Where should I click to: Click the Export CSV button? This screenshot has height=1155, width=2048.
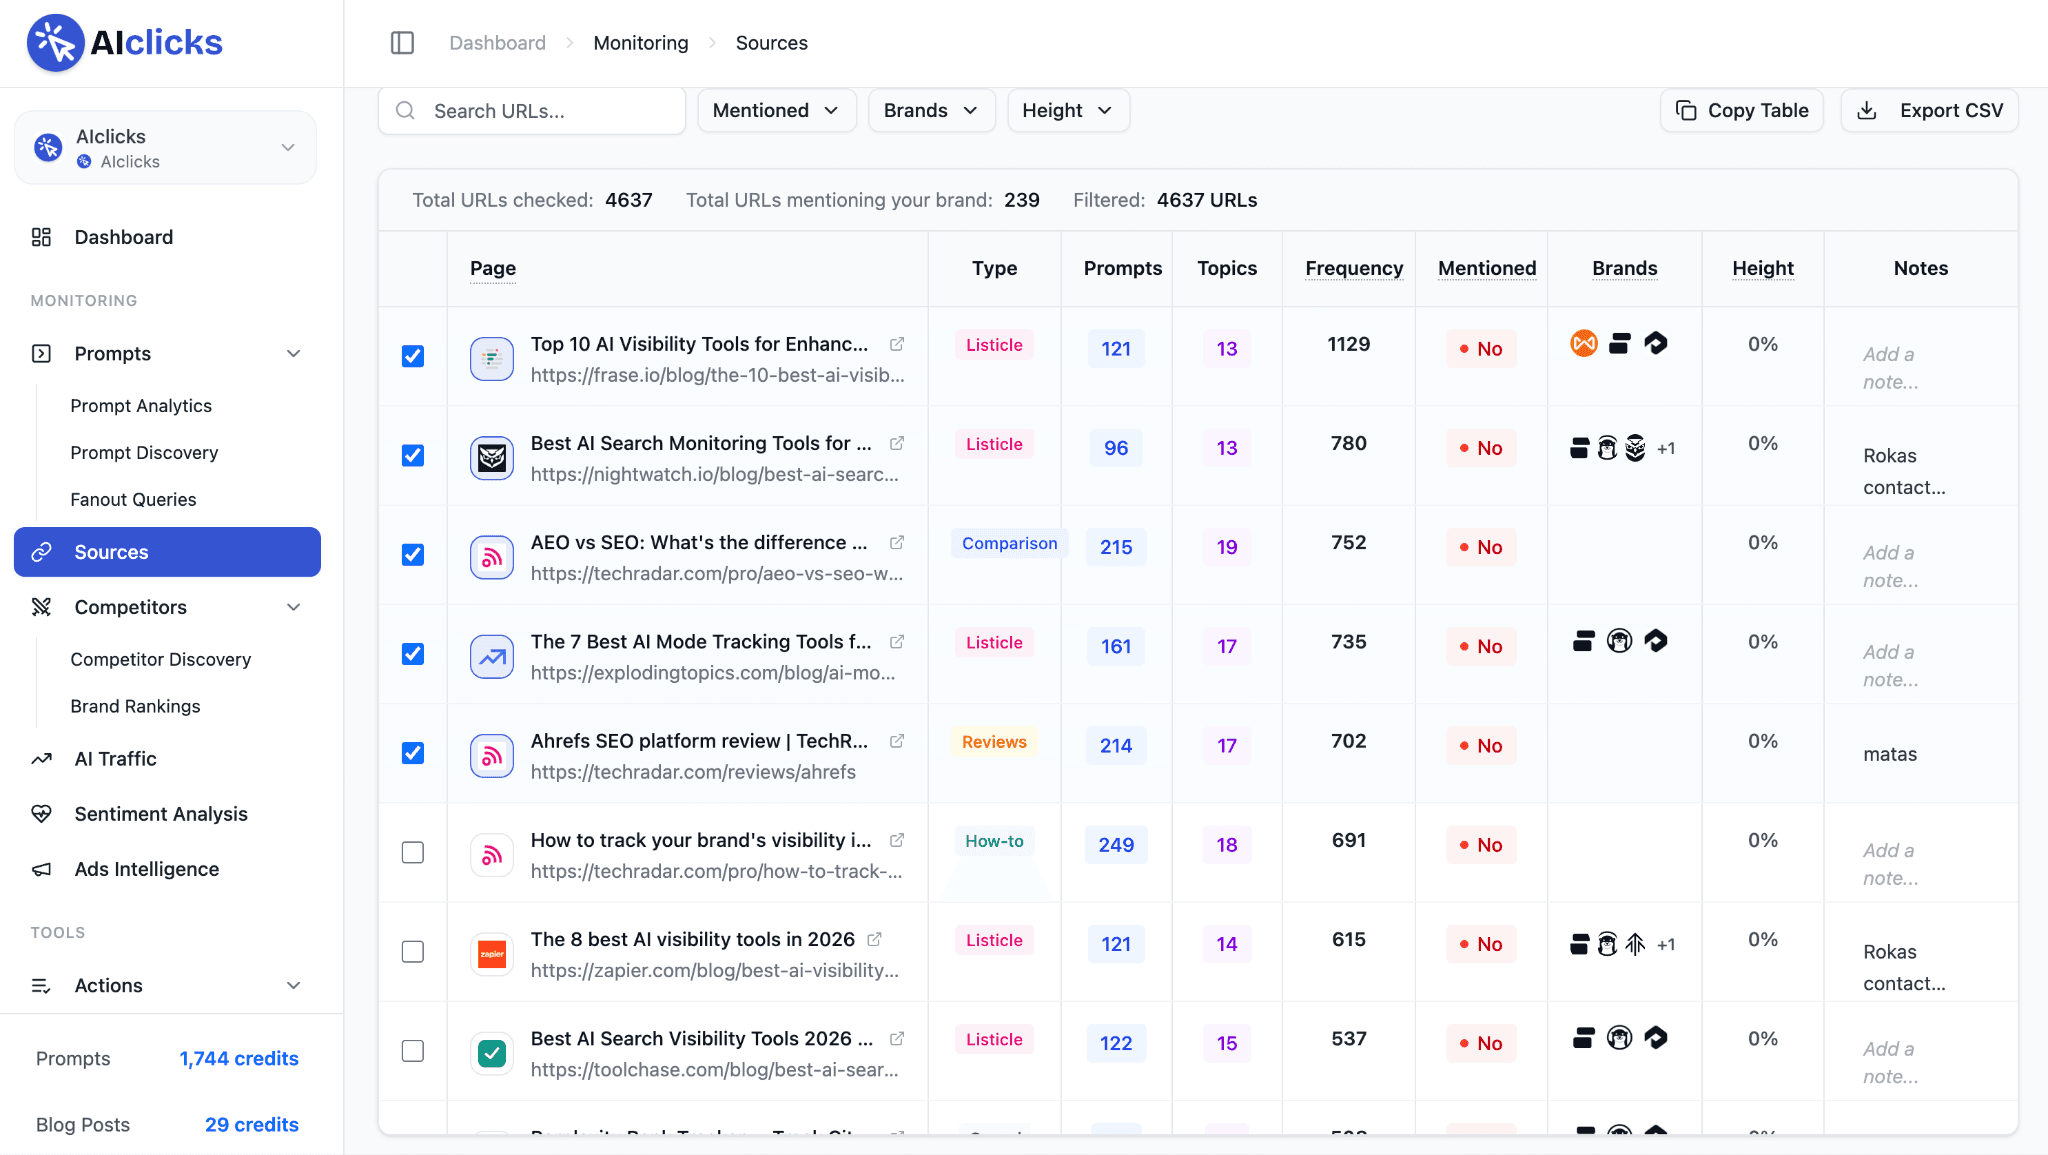(x=1930, y=110)
